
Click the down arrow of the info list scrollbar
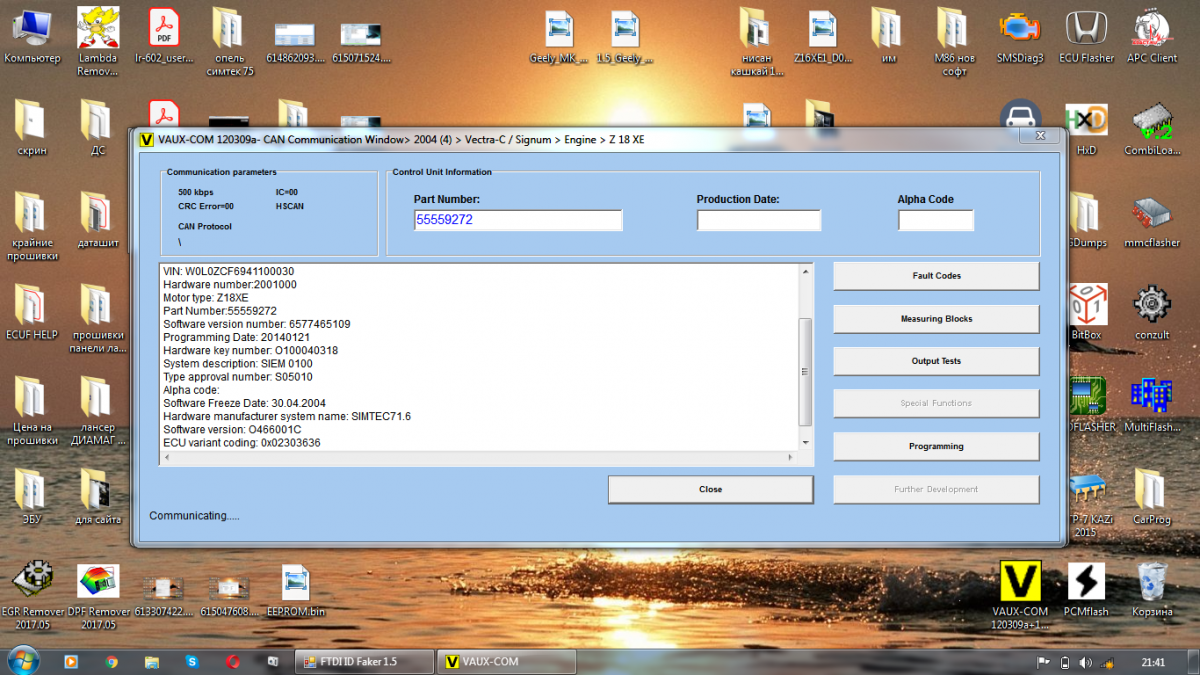(x=805, y=442)
